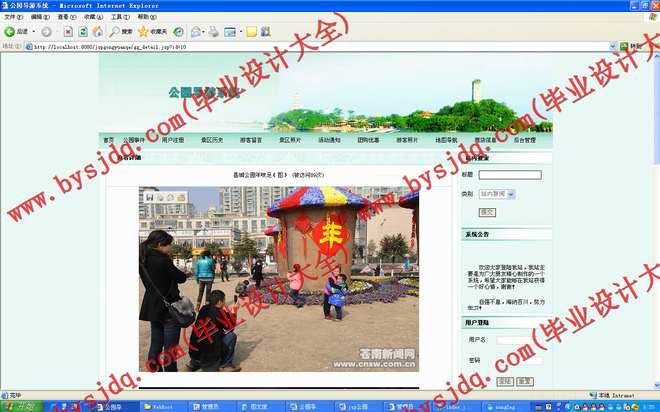Select 游客留言 in site navigation
This screenshot has width=660, height=412.
click(251, 140)
